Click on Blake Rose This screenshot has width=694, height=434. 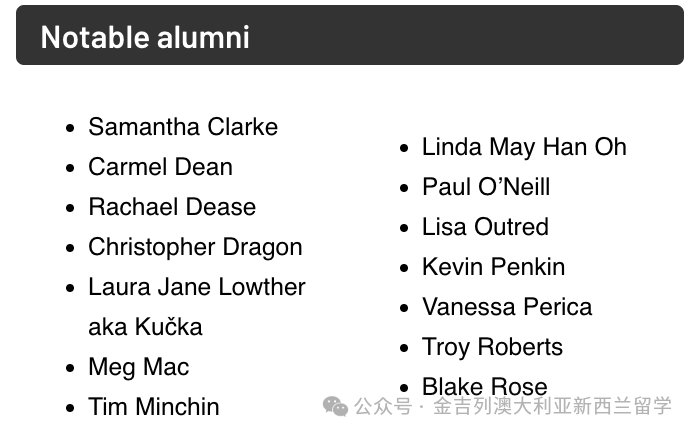click(484, 385)
